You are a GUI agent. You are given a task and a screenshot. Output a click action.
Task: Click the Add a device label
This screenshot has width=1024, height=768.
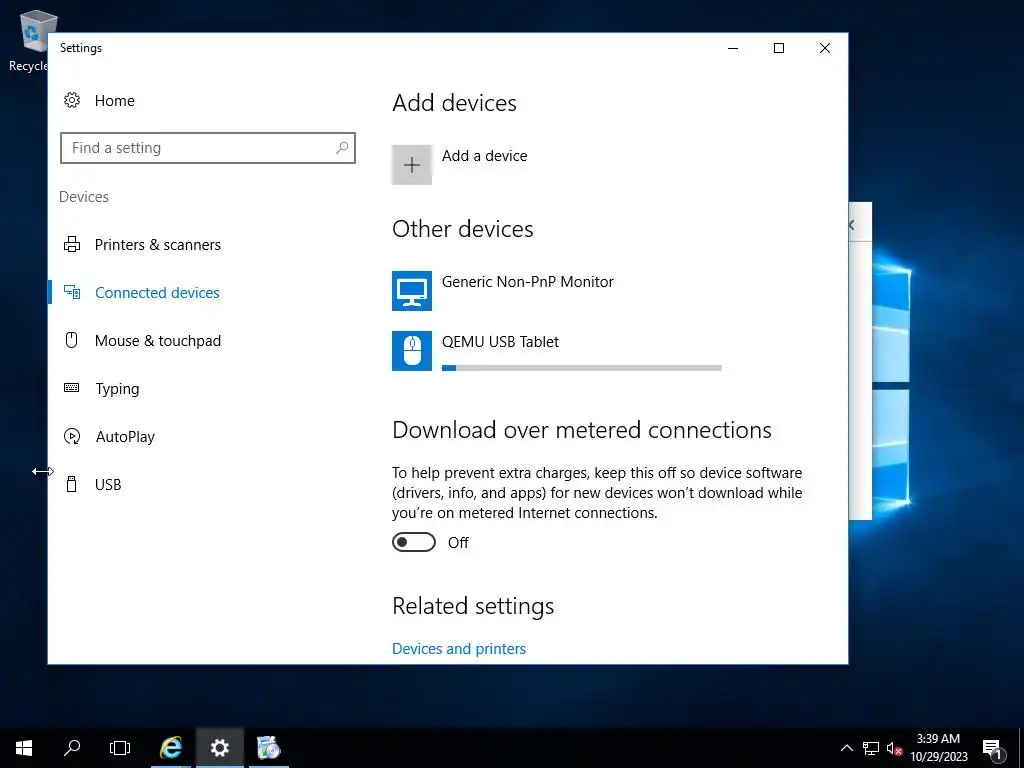pos(484,155)
